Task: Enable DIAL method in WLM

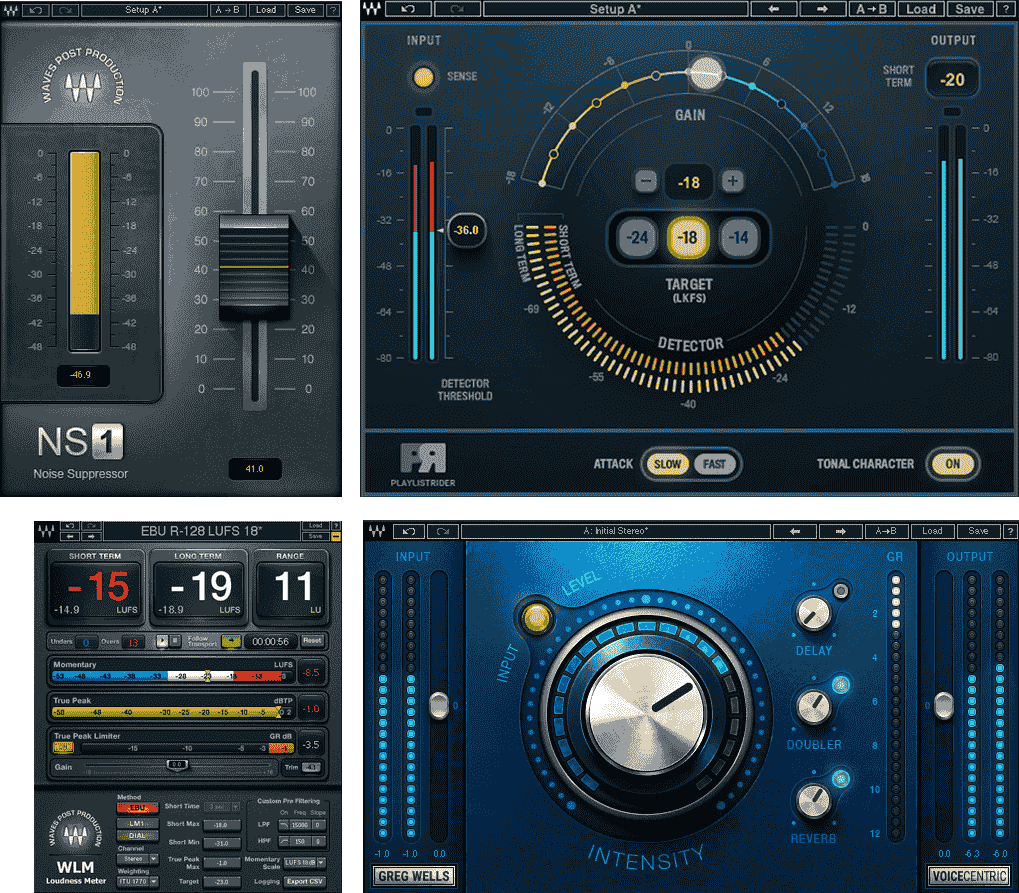Action: (136, 836)
